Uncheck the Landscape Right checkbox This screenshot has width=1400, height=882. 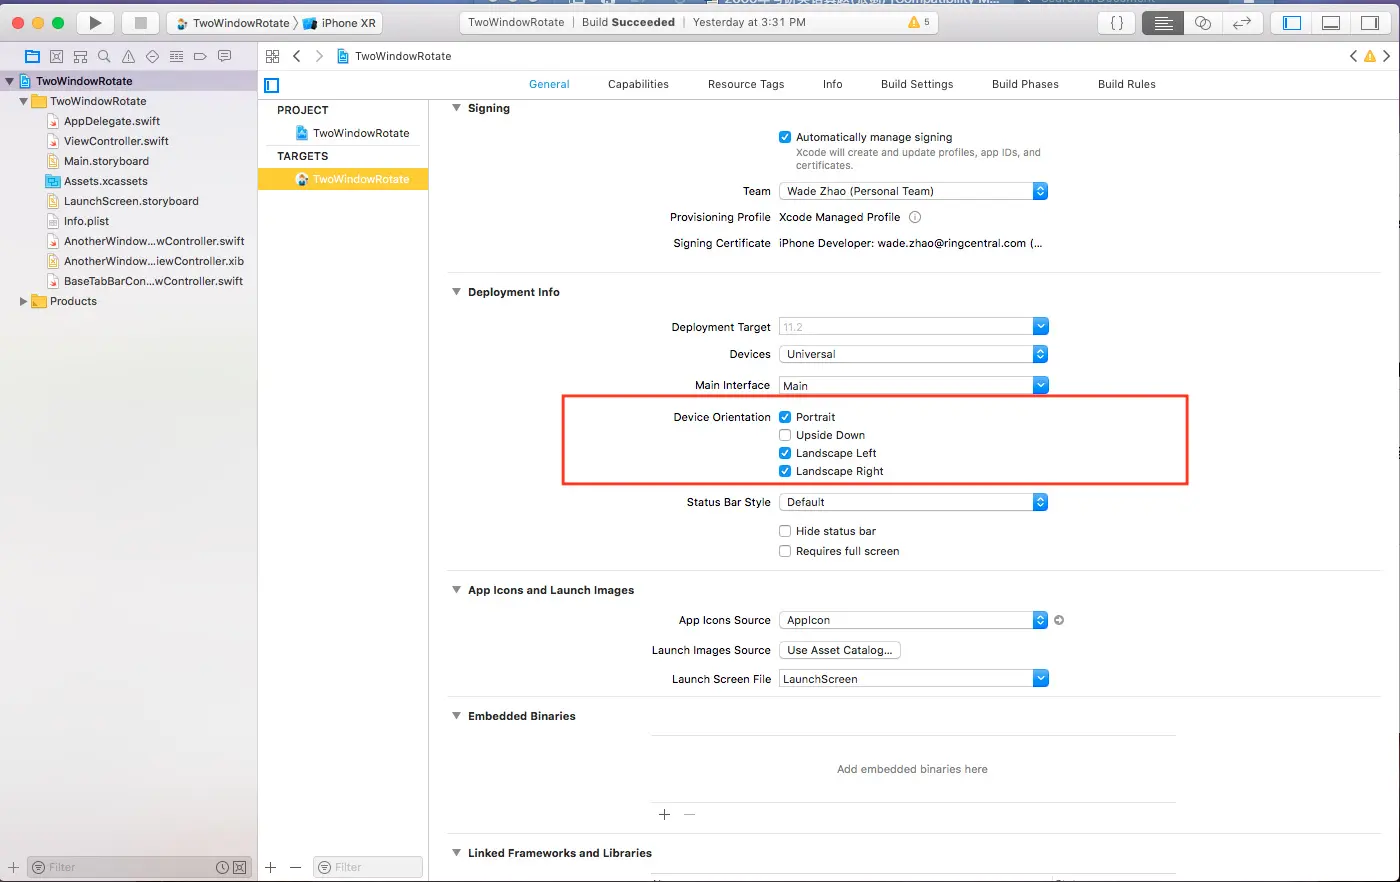coord(785,471)
